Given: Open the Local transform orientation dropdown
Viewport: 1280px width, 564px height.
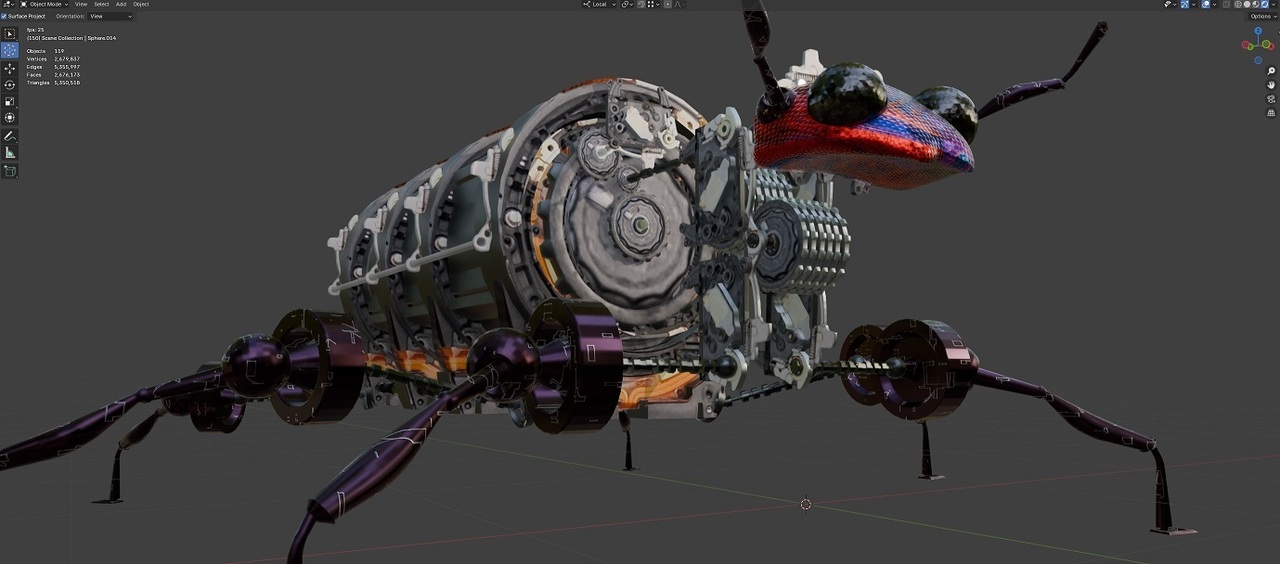Looking at the screenshot, I should tap(599, 4).
